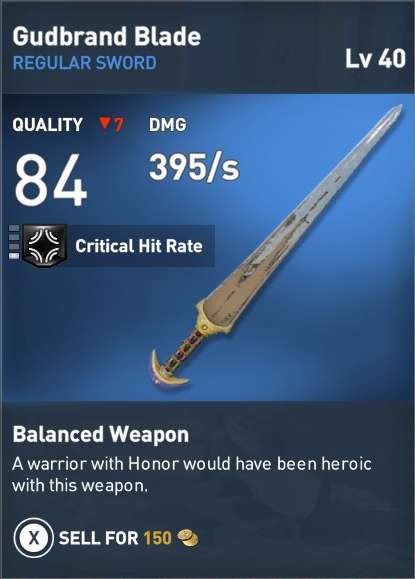415x579 pixels.
Task: Select SELL FOR 150 option
Action: [106, 538]
